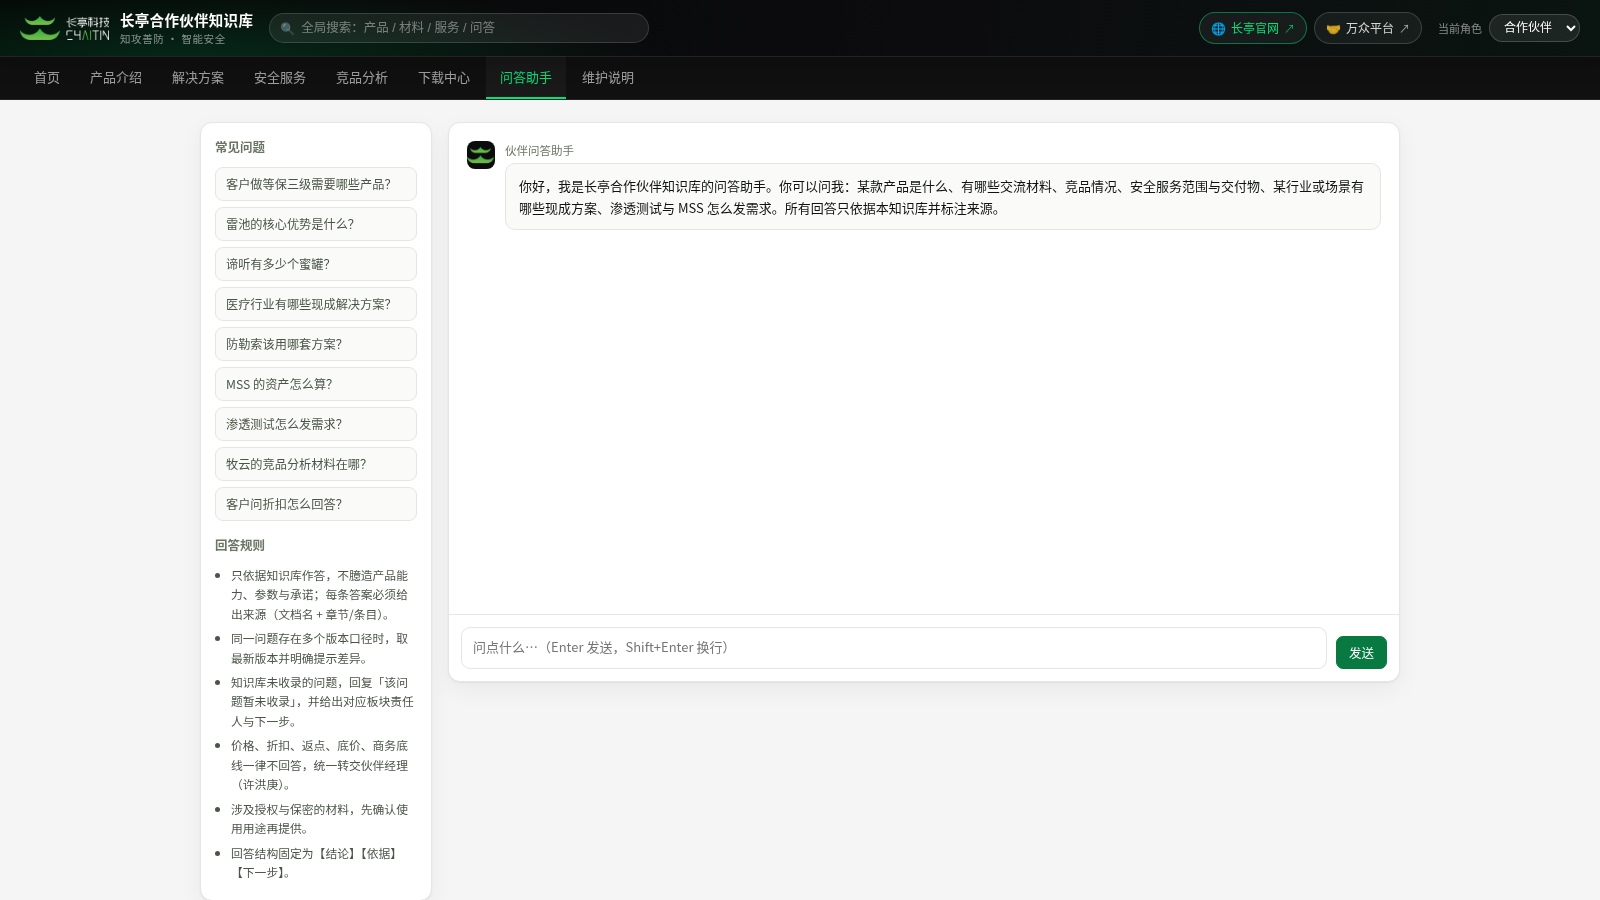
Task: Click the assistant greeting message bubble
Action: (x=943, y=197)
